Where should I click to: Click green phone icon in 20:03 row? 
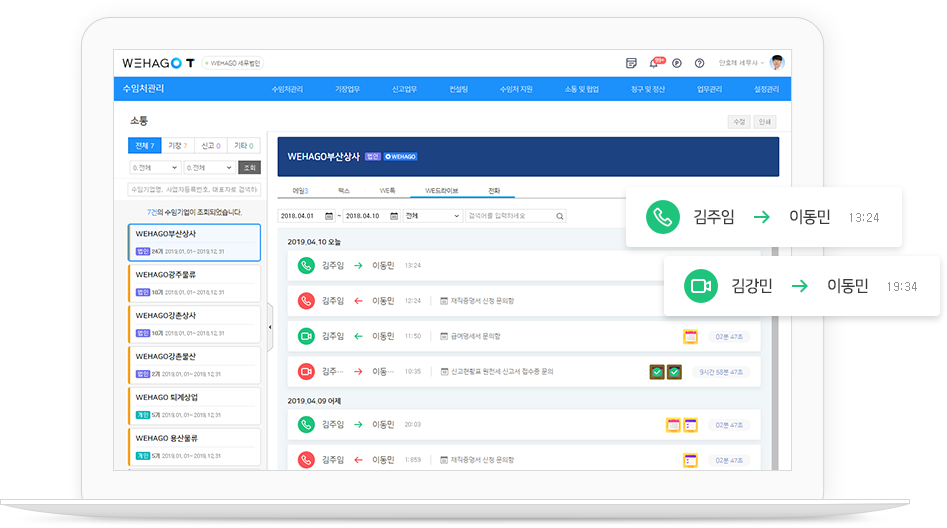306,424
